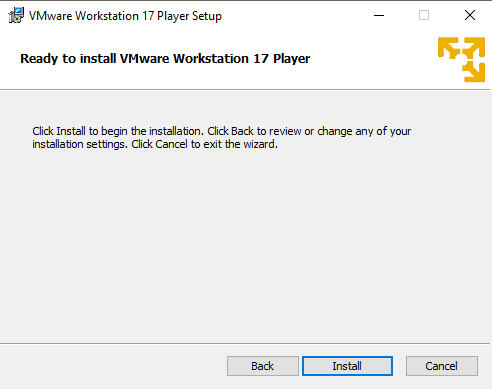Click the divider line below the header
Image resolution: width=492 pixels, height=389 pixels.
[x=245, y=89]
